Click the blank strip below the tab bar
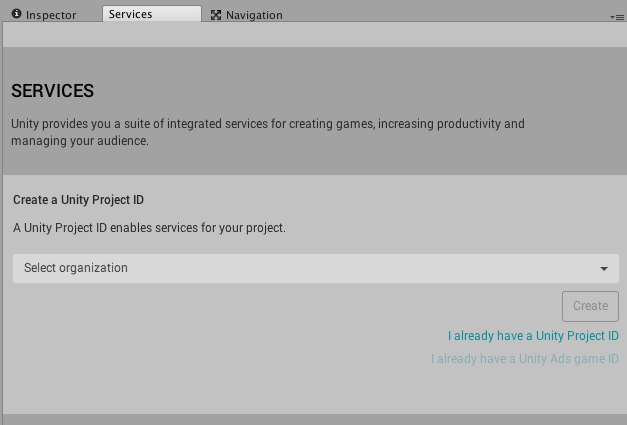The image size is (627, 425). click(313, 34)
